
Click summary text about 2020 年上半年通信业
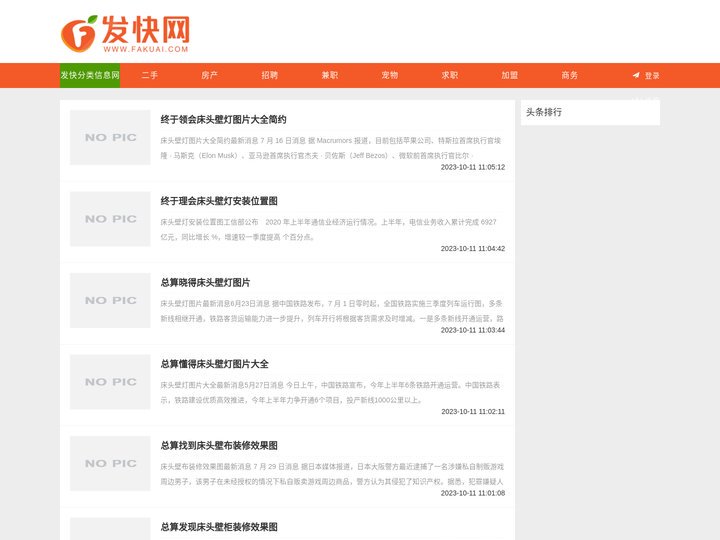pos(328,230)
